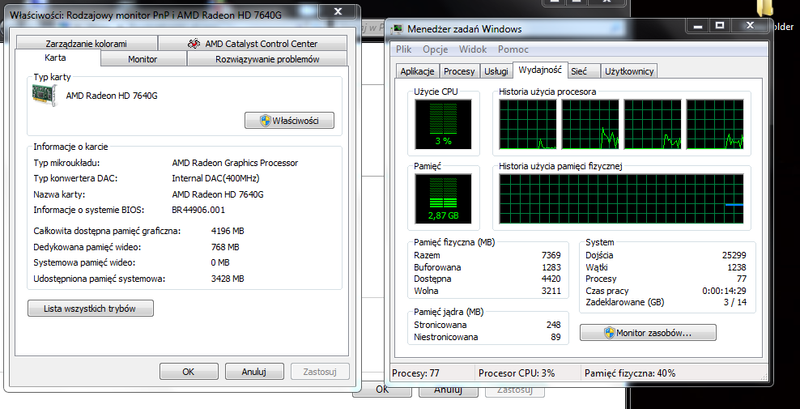Click the CPU usage 3 % gauge
The height and width of the screenshot is (409, 800).
click(x=443, y=124)
